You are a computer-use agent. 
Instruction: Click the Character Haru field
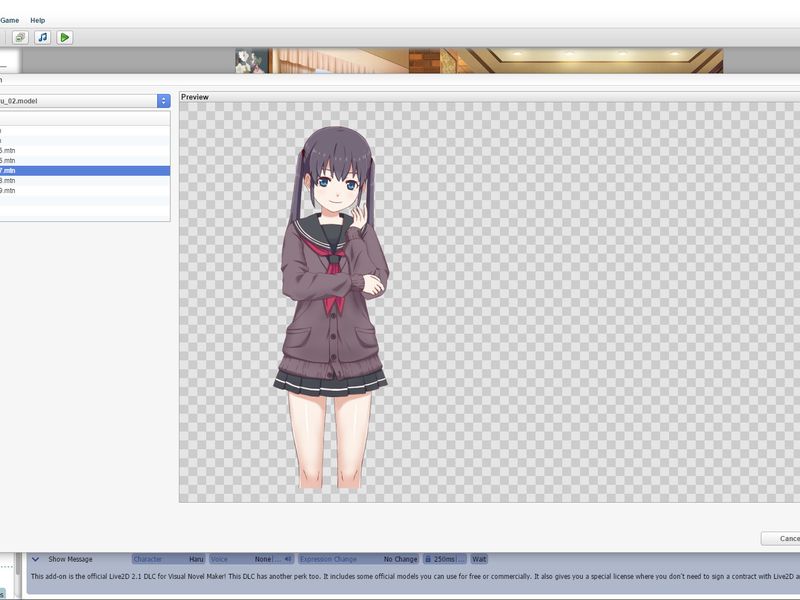pyautogui.click(x=168, y=559)
